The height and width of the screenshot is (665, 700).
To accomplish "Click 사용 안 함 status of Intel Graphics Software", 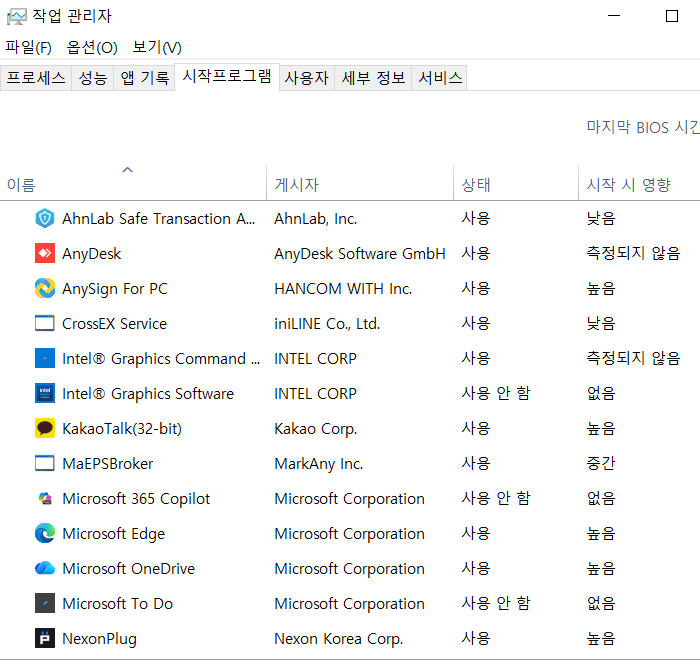I will pyautogui.click(x=496, y=393).
